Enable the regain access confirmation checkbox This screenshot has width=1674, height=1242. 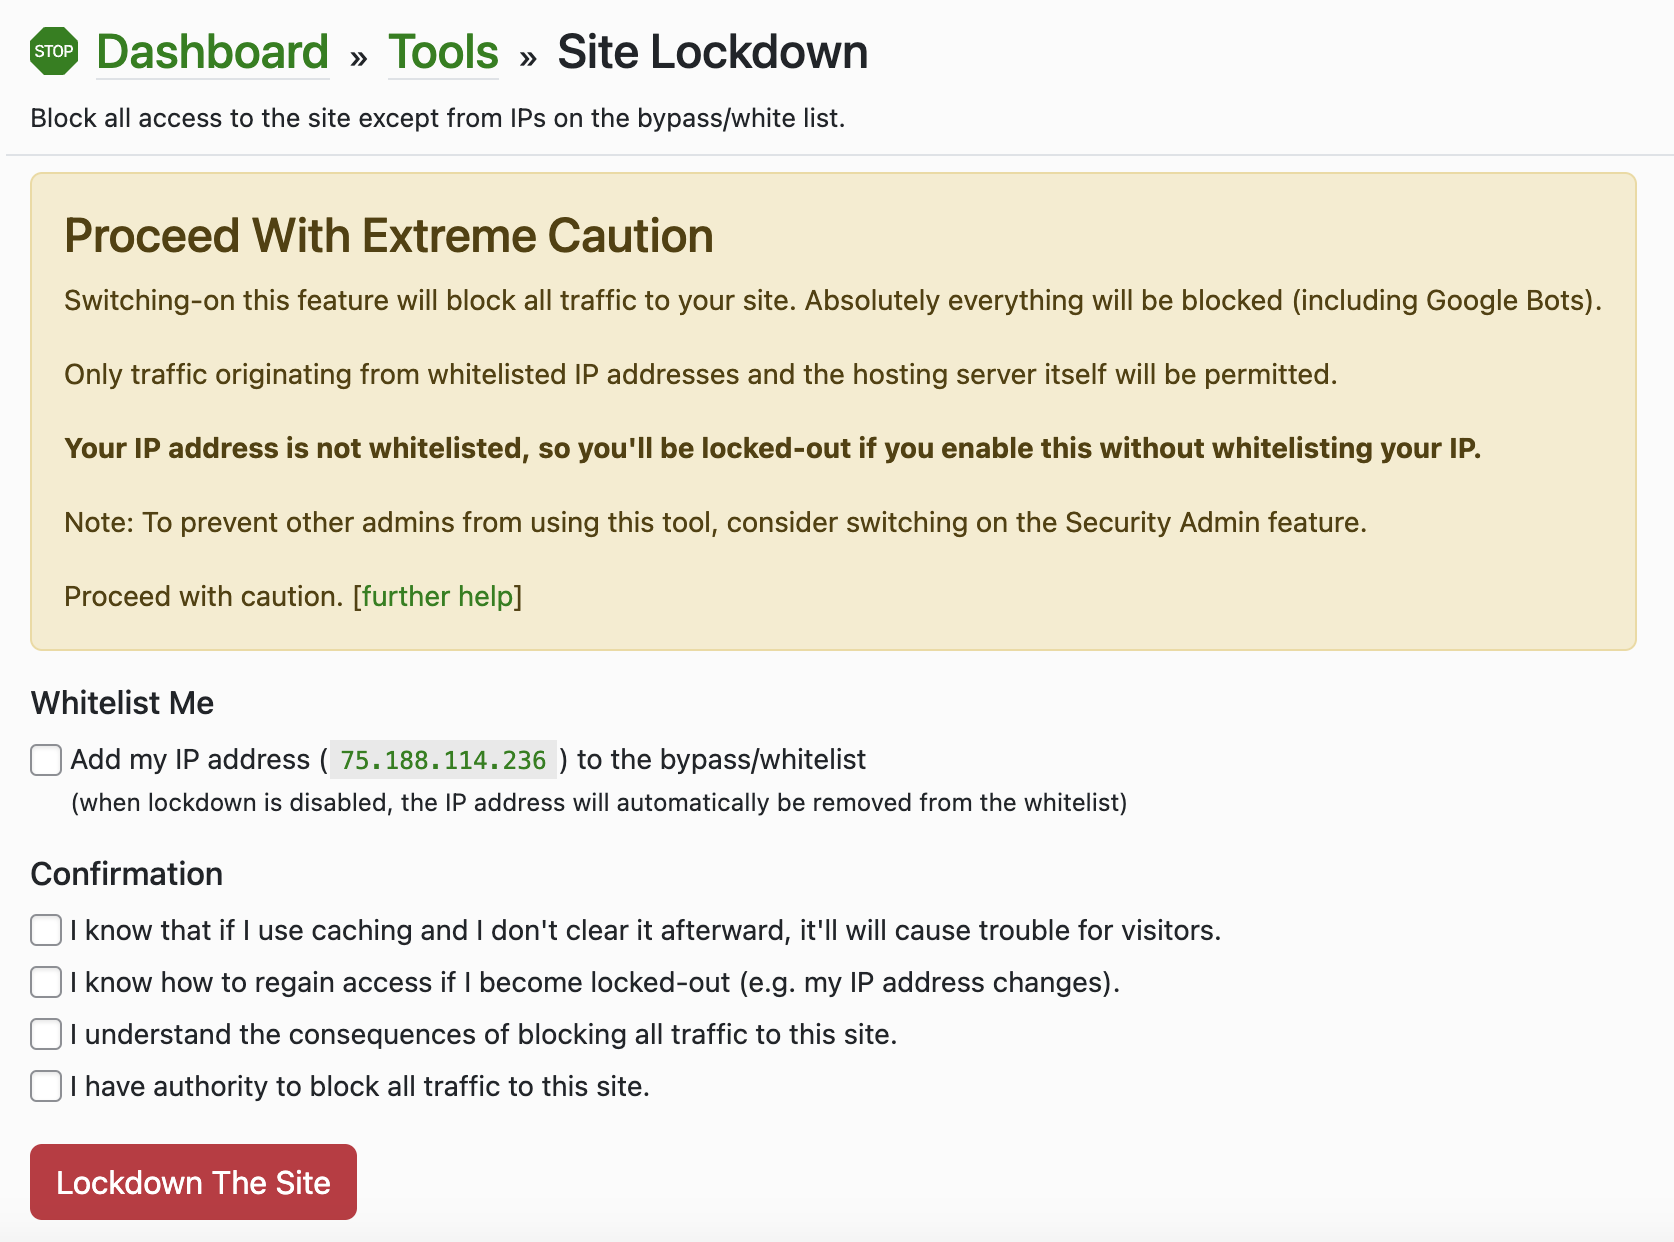45,982
